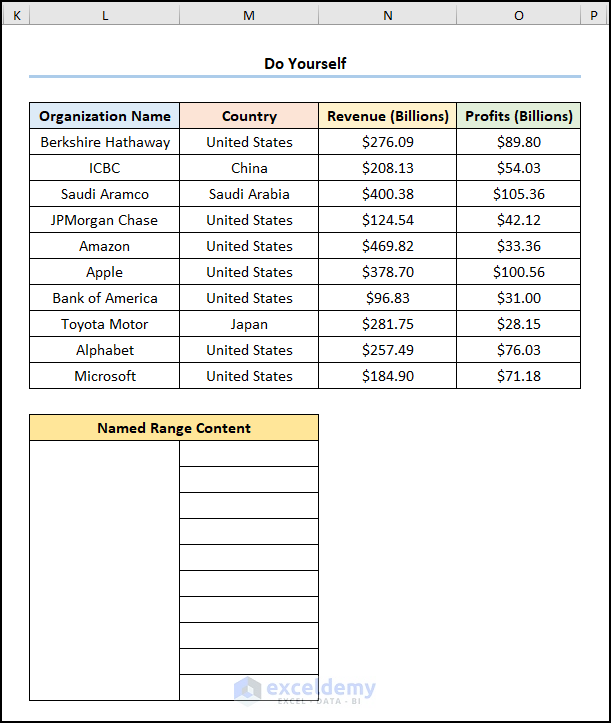The width and height of the screenshot is (611, 723).
Task: Select the first empty Named Range output cell
Action: pos(249,454)
